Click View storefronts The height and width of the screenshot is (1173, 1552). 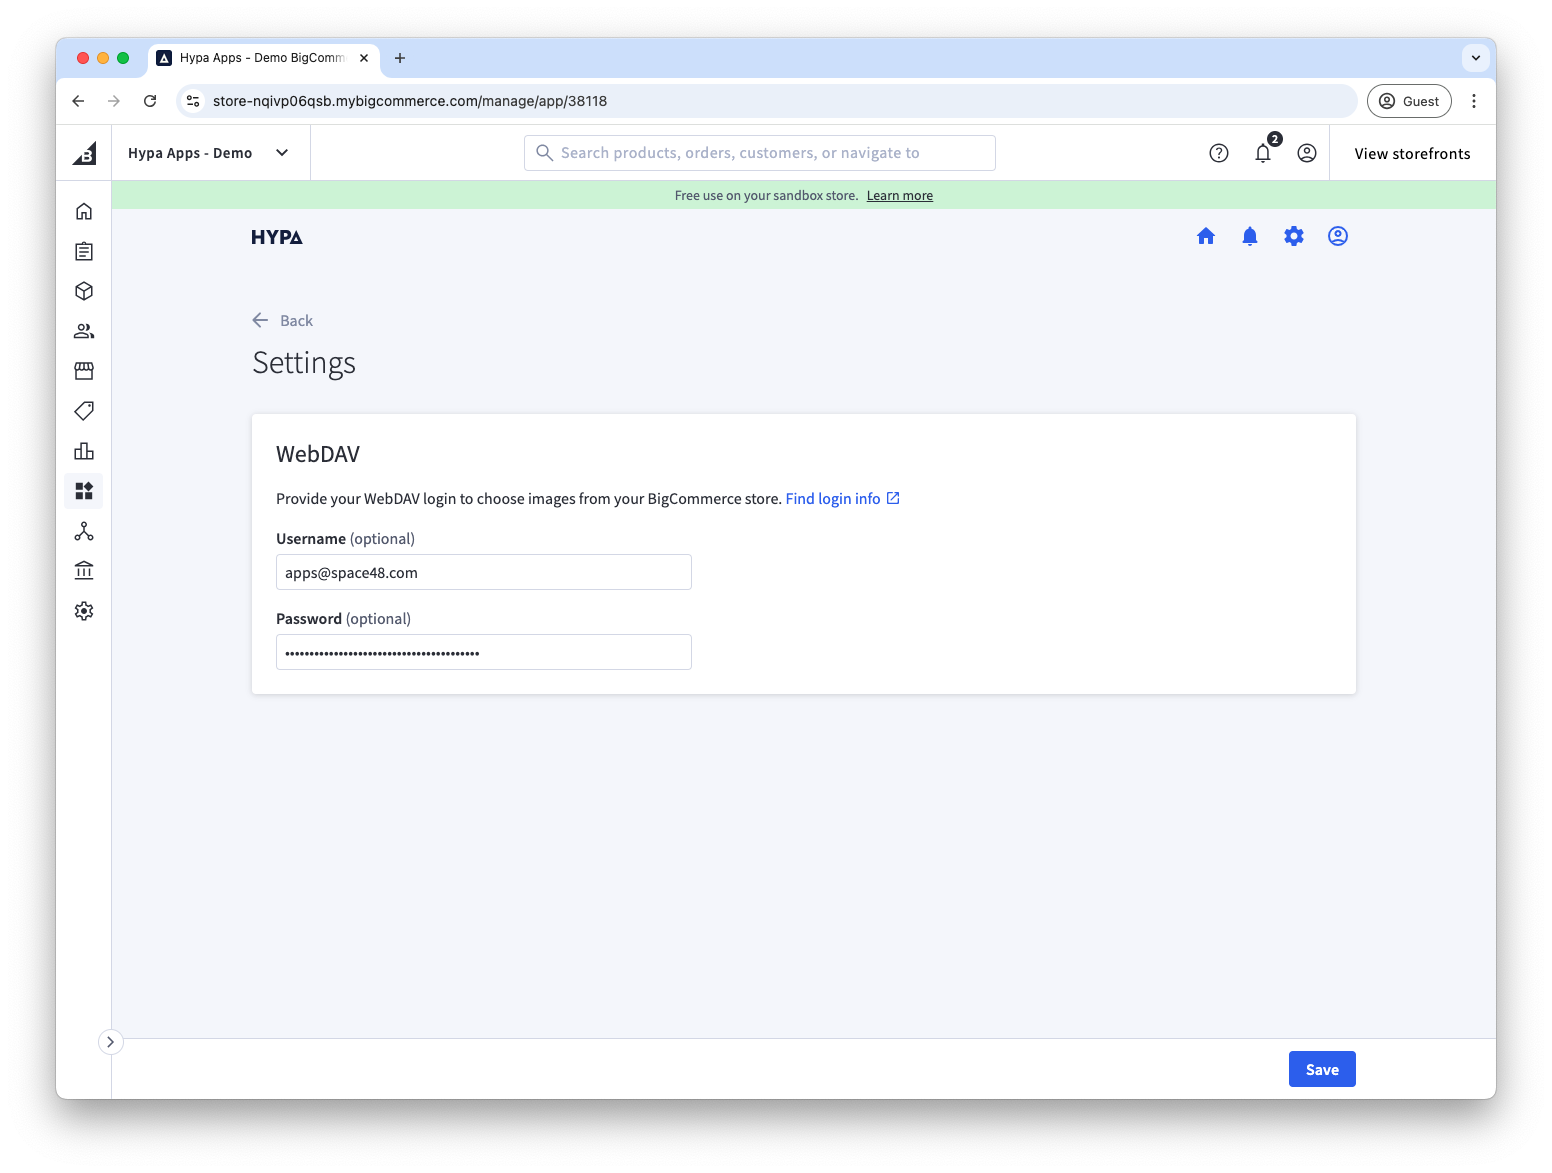pos(1412,153)
